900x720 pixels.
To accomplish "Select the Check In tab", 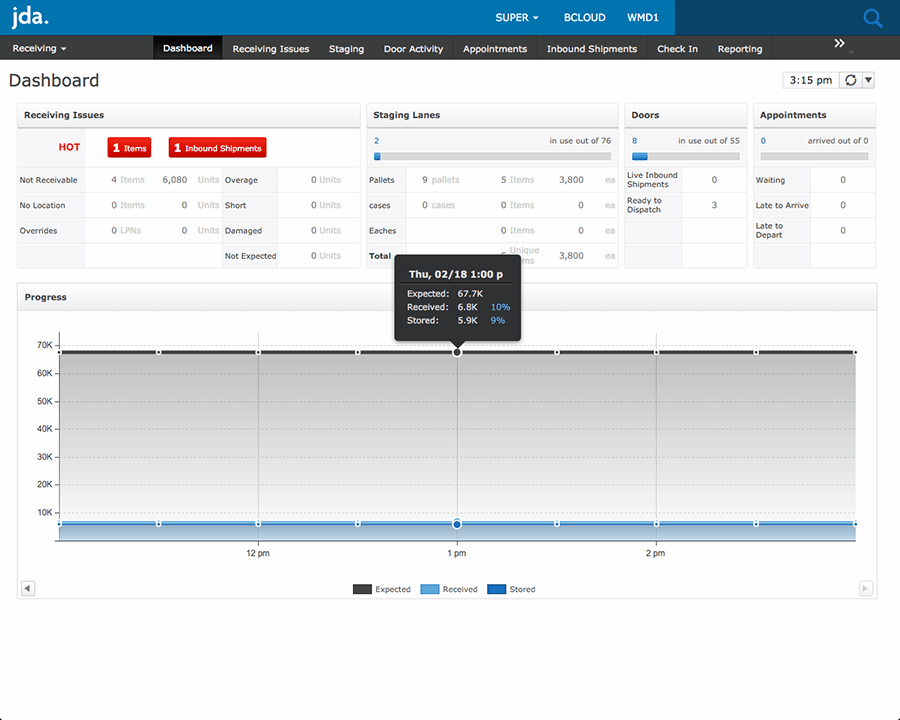I will tap(677, 48).
